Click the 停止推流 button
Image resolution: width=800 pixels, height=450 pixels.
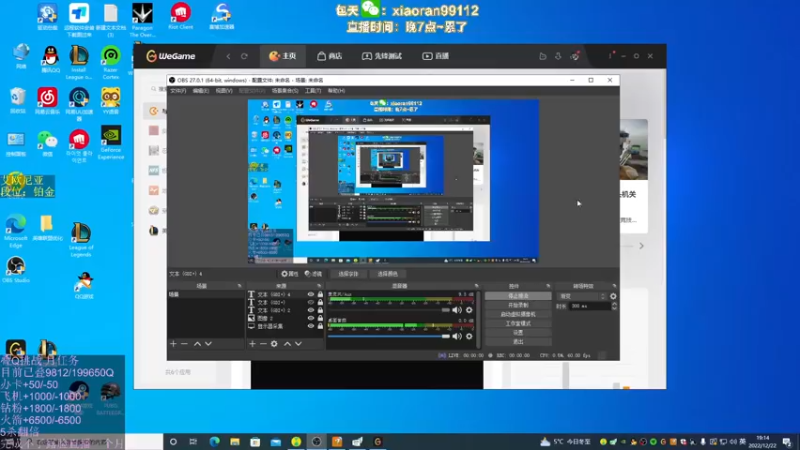(x=518, y=296)
